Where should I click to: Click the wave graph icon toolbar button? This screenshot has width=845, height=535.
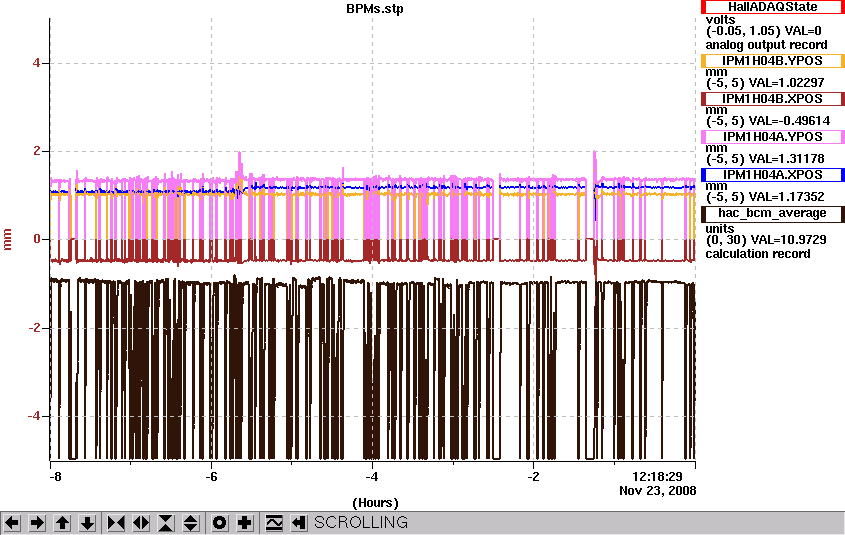click(274, 523)
